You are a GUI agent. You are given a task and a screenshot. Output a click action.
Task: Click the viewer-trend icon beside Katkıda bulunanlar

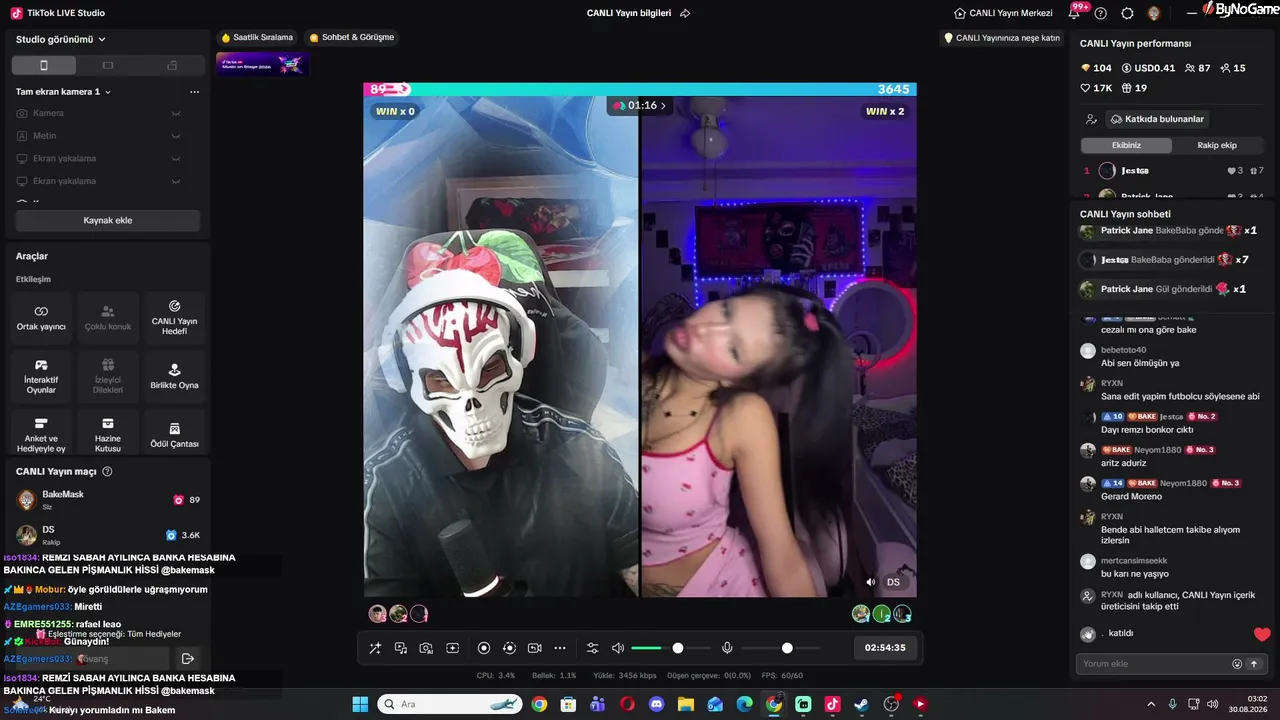(x=1091, y=119)
